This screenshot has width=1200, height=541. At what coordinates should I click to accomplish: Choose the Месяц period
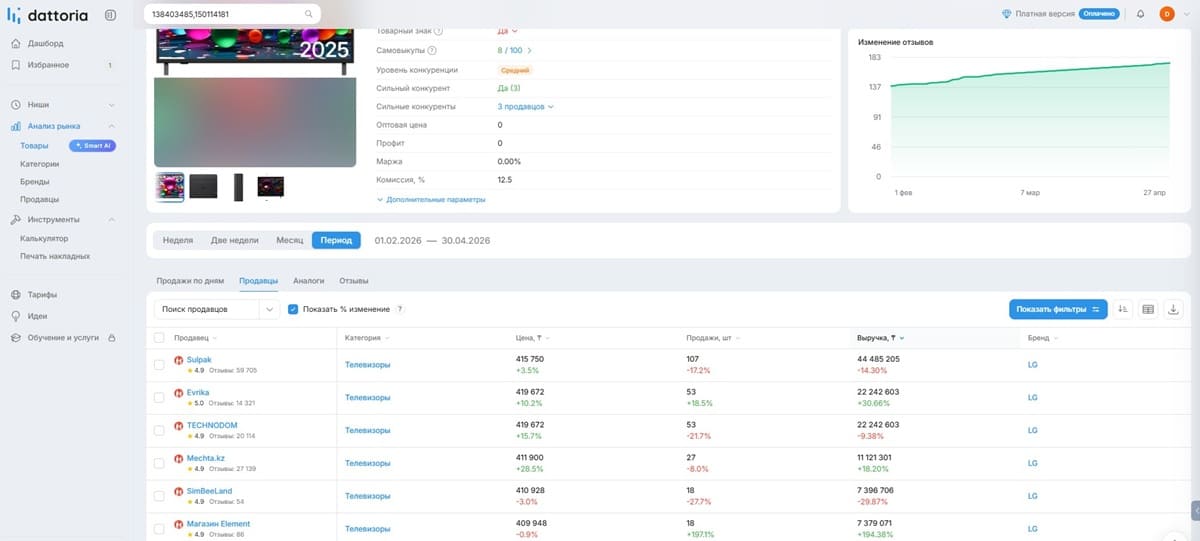[290, 240]
